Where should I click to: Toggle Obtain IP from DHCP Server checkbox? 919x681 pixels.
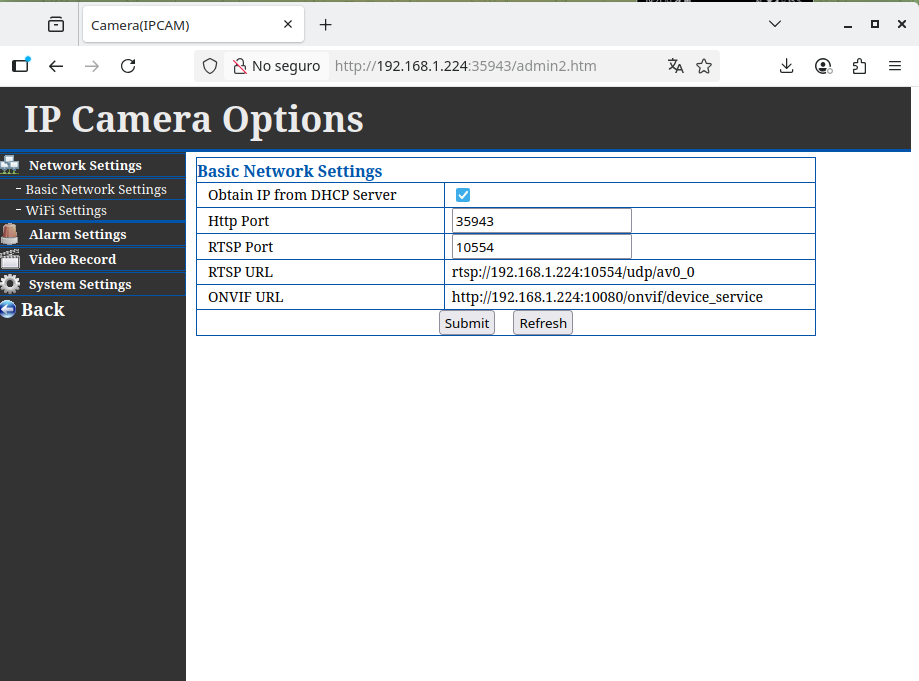pos(463,195)
